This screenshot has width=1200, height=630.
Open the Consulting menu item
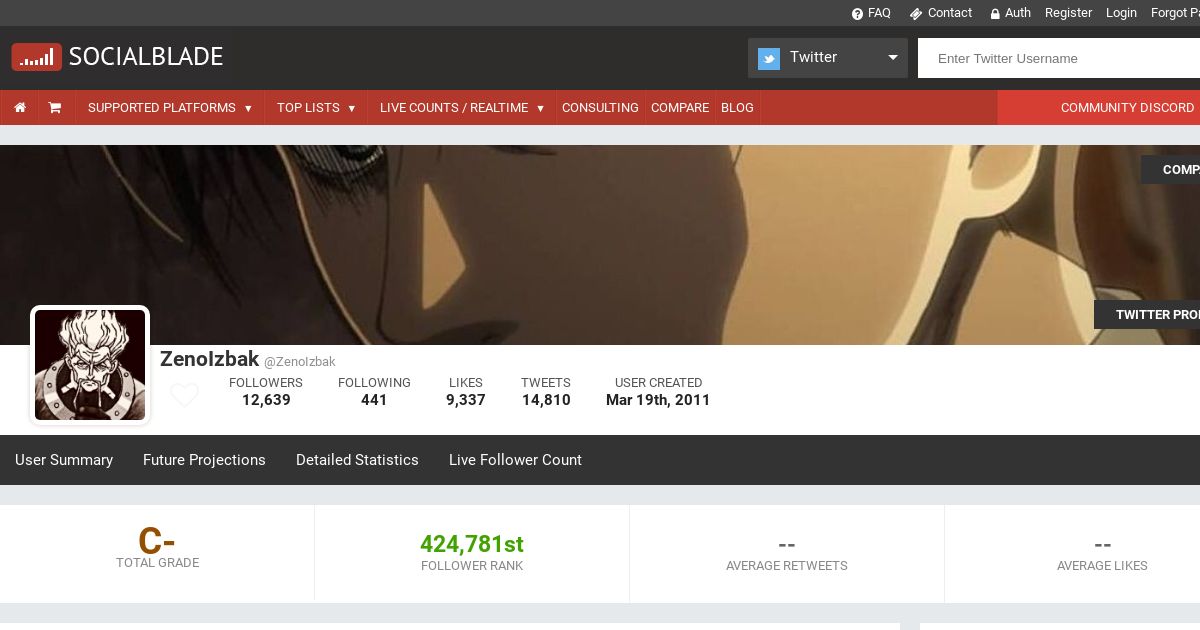tap(600, 108)
